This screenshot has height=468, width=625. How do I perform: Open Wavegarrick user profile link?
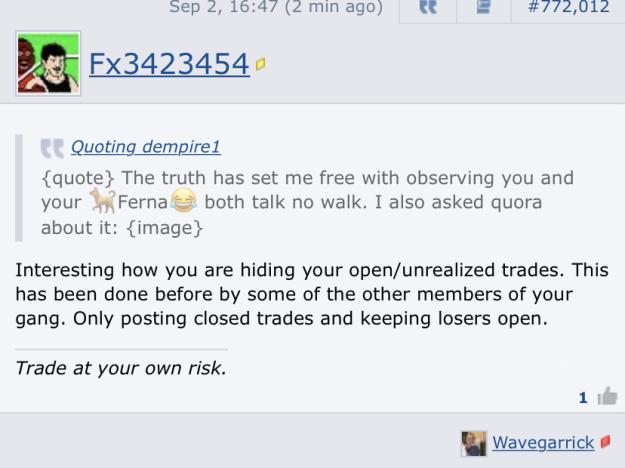(x=543, y=442)
